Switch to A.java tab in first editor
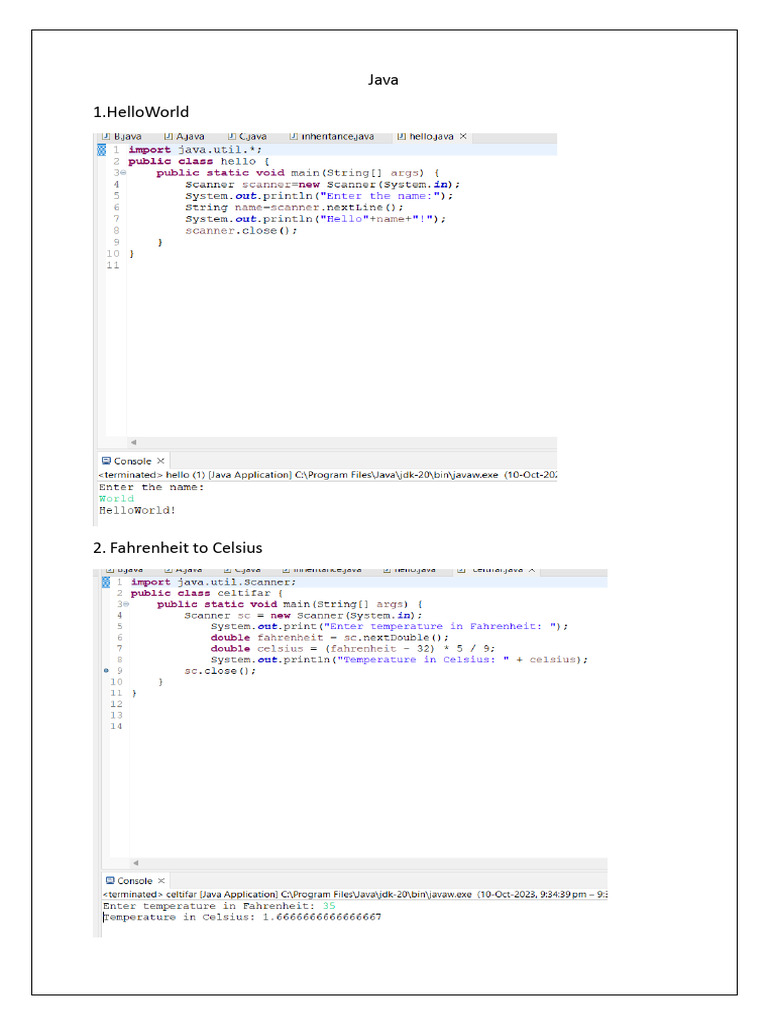 189,136
